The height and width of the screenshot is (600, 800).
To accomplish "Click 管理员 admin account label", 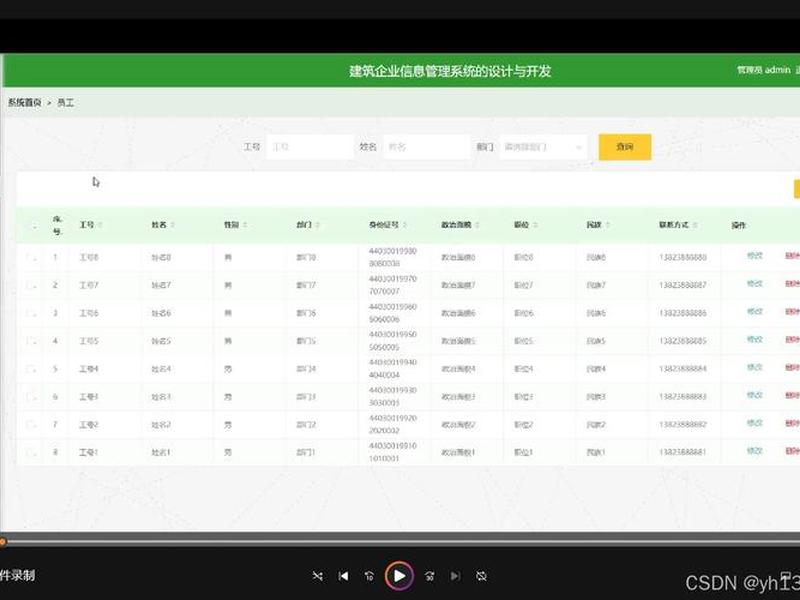I will click(x=763, y=70).
